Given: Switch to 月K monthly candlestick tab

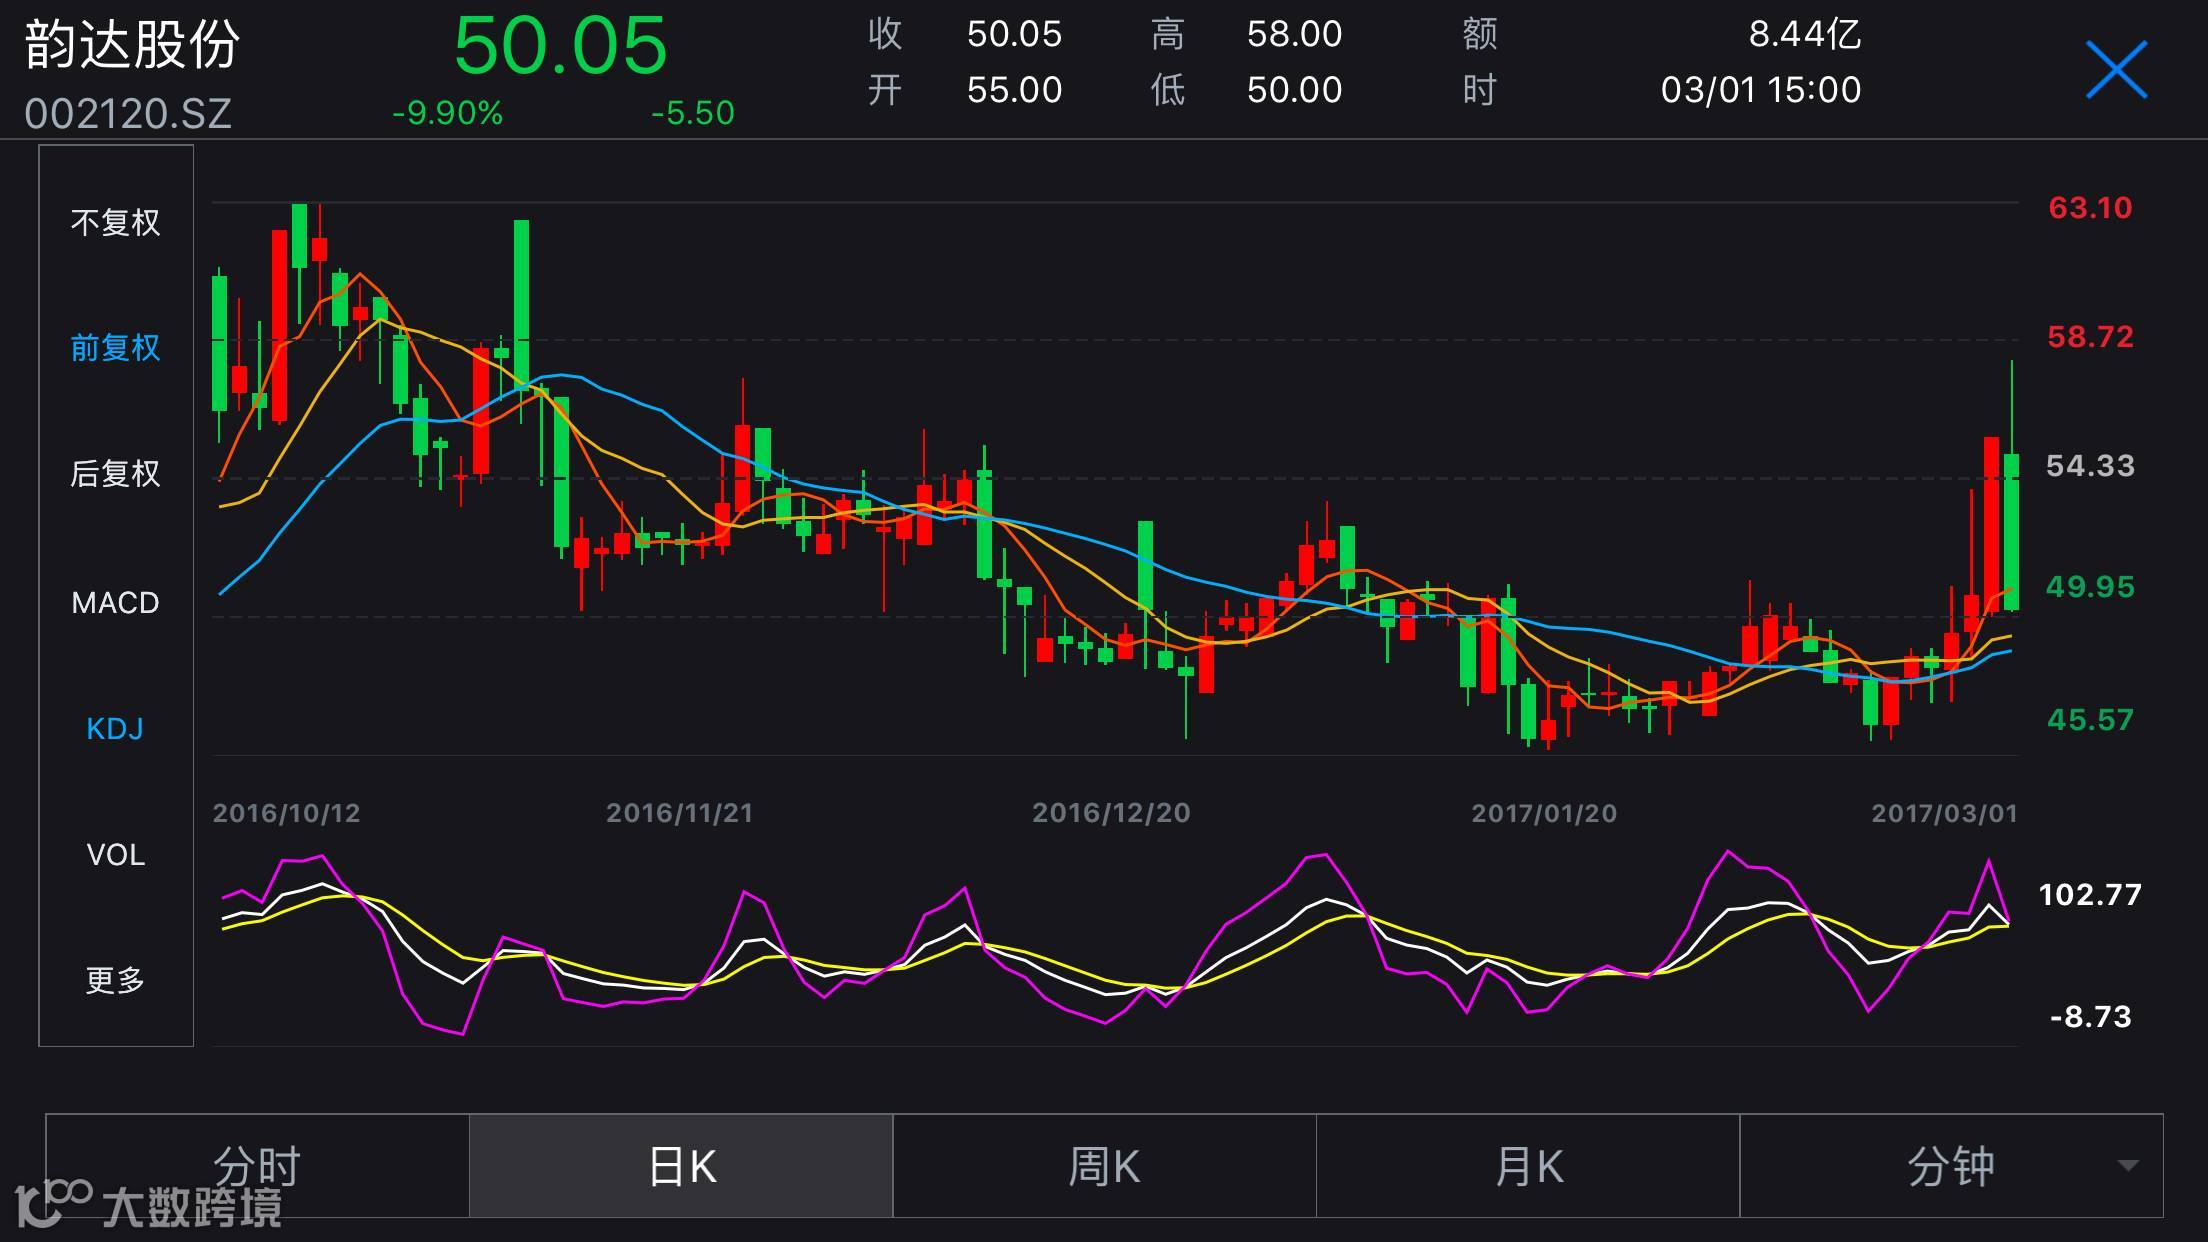Looking at the screenshot, I should (1528, 1166).
